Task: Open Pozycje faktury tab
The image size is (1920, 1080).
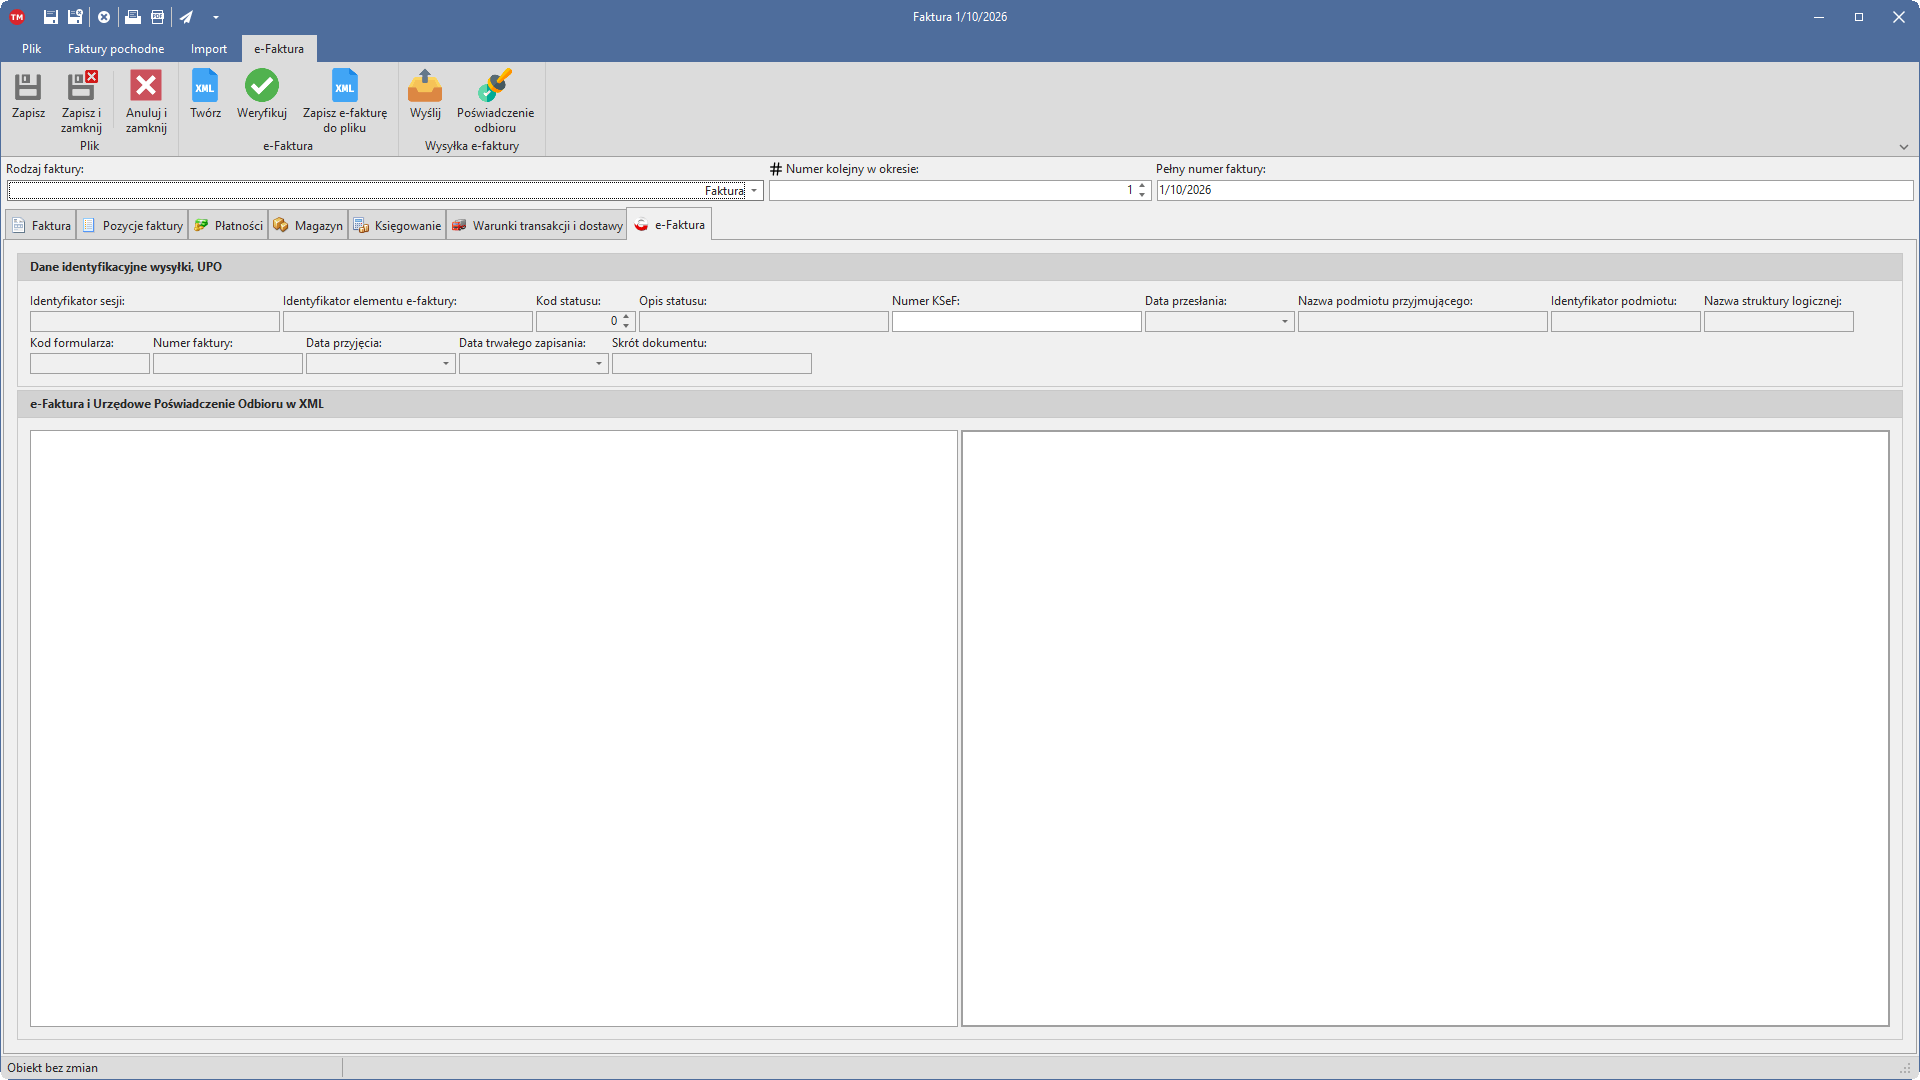Action: tap(133, 226)
